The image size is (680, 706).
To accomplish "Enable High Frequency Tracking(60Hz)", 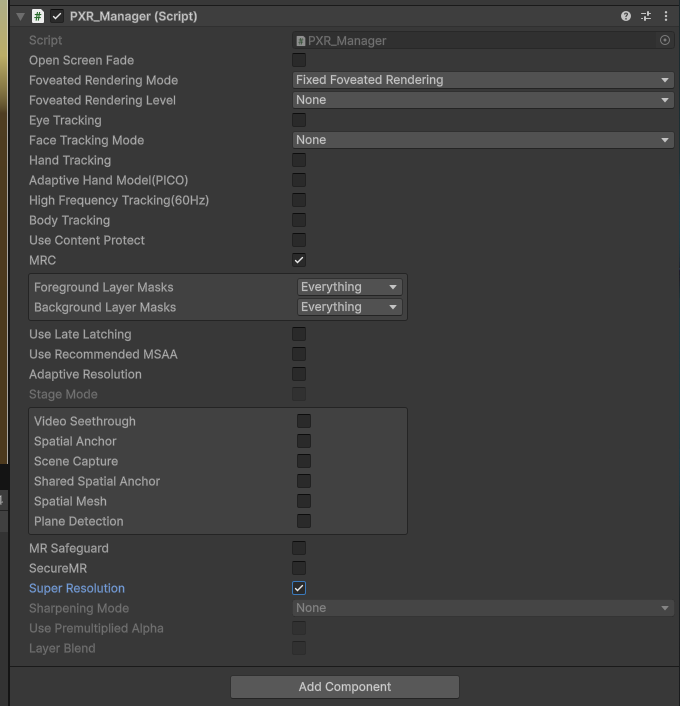I will (299, 200).
